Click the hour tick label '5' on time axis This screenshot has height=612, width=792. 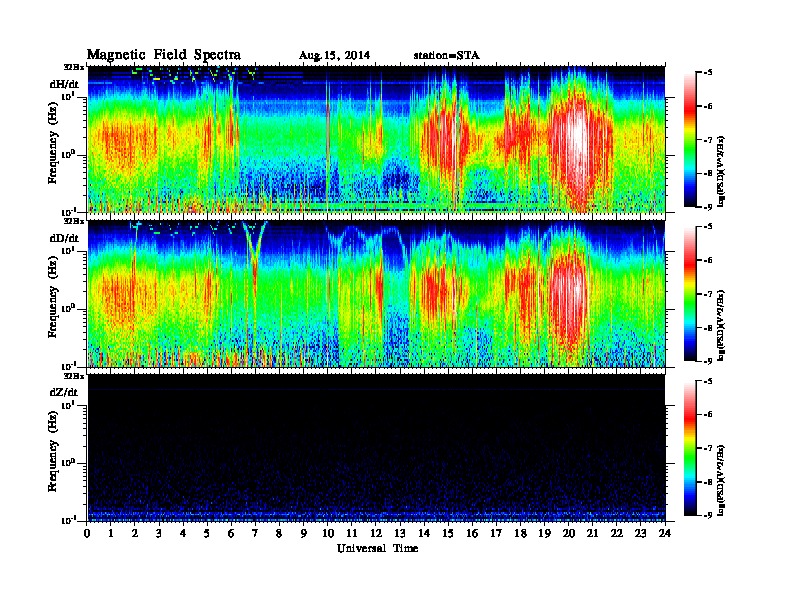click(208, 534)
